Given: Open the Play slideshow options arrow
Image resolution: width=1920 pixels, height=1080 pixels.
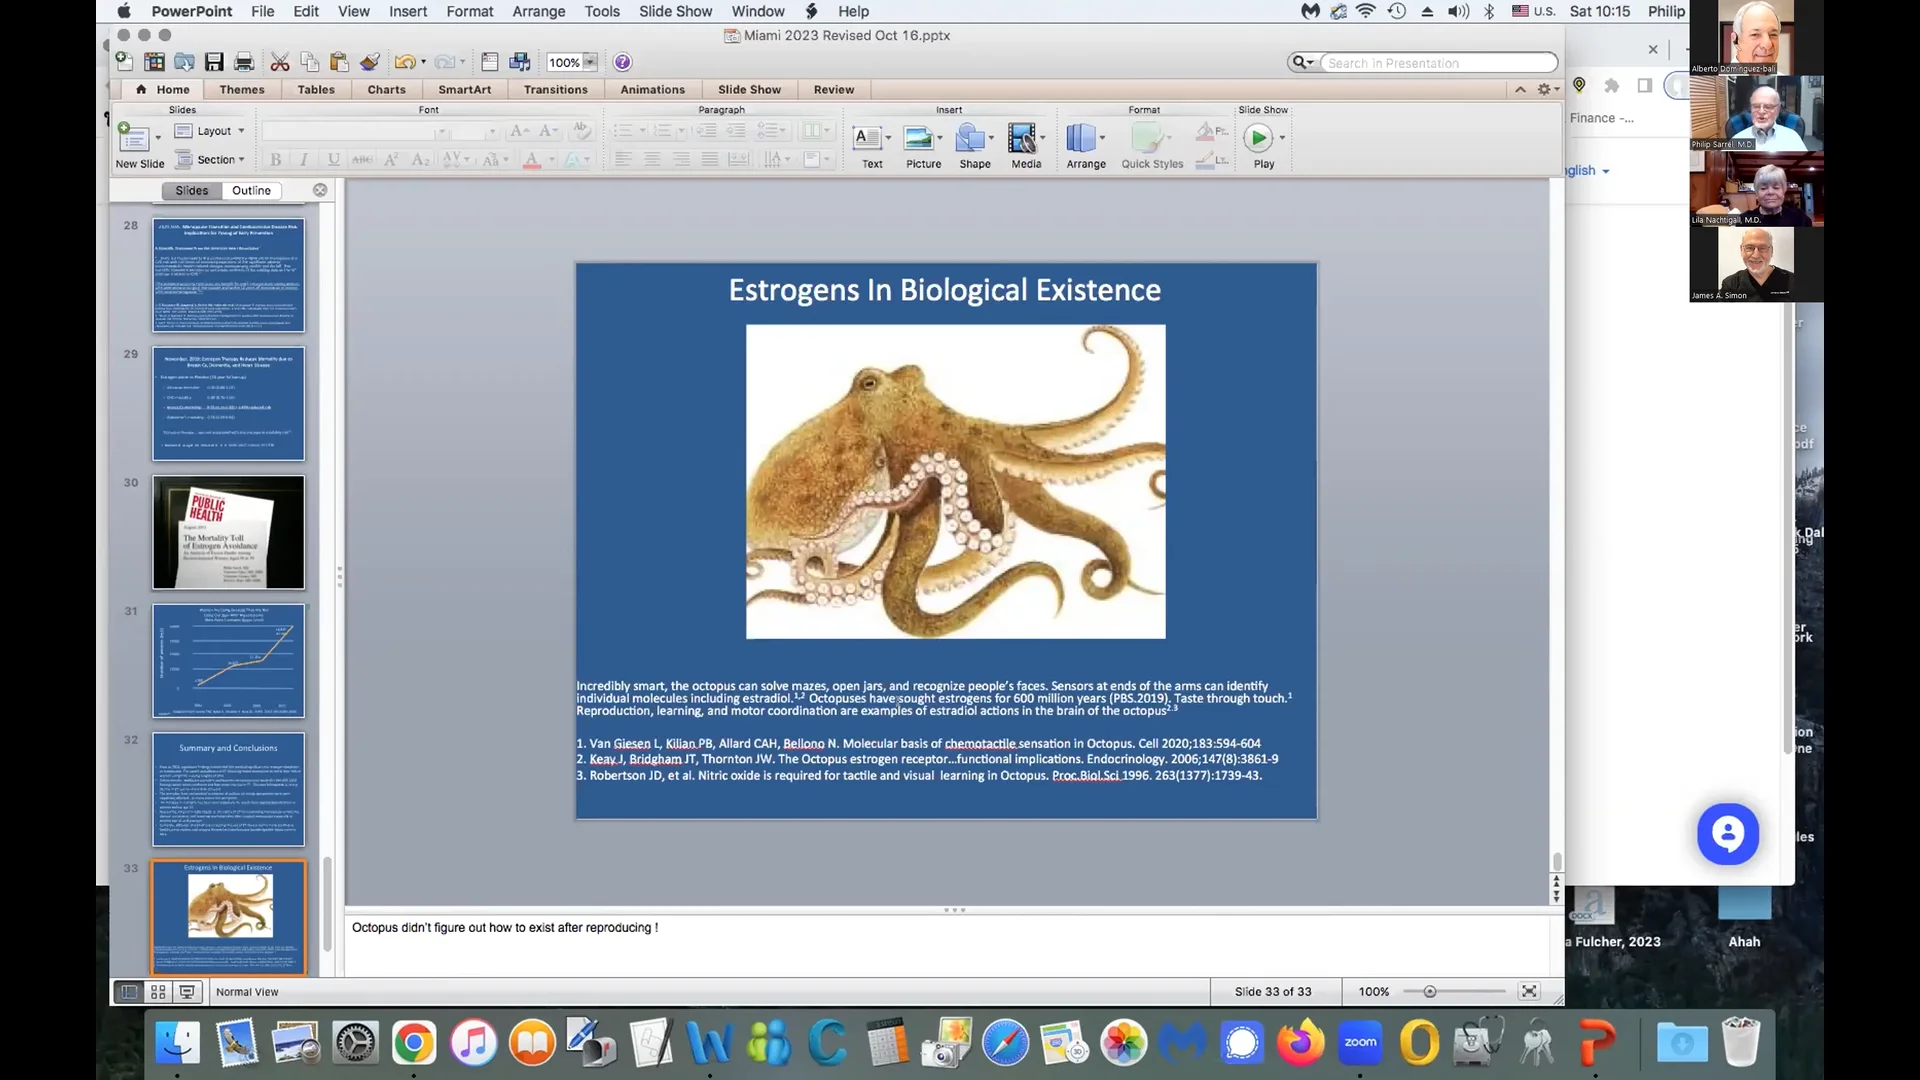Looking at the screenshot, I should pos(1282,138).
